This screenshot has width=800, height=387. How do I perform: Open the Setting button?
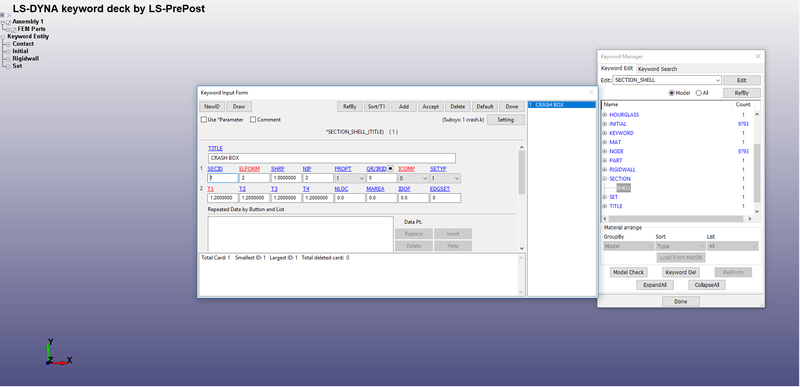506,120
